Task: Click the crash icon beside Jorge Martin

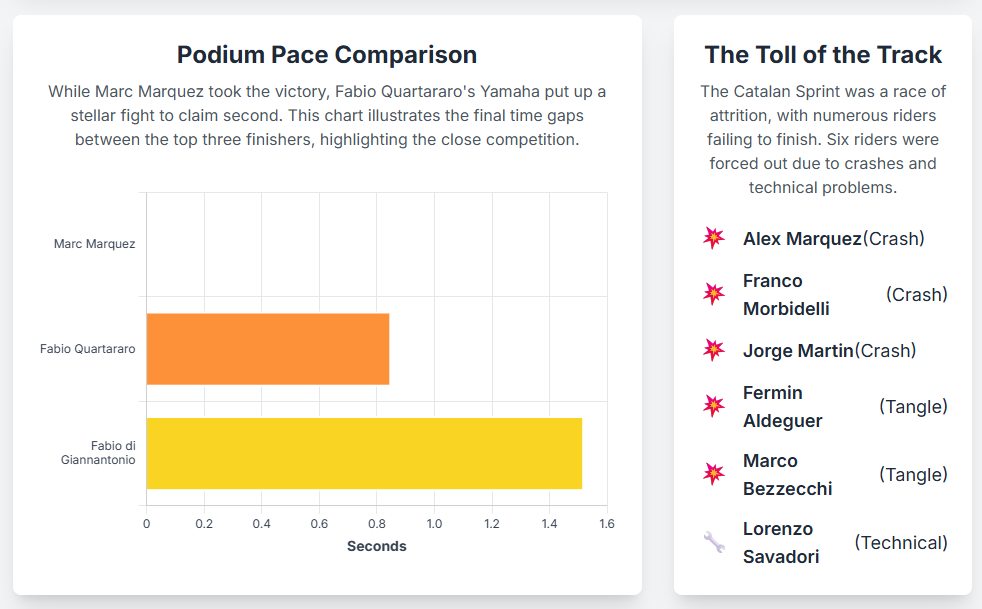Action: click(713, 350)
